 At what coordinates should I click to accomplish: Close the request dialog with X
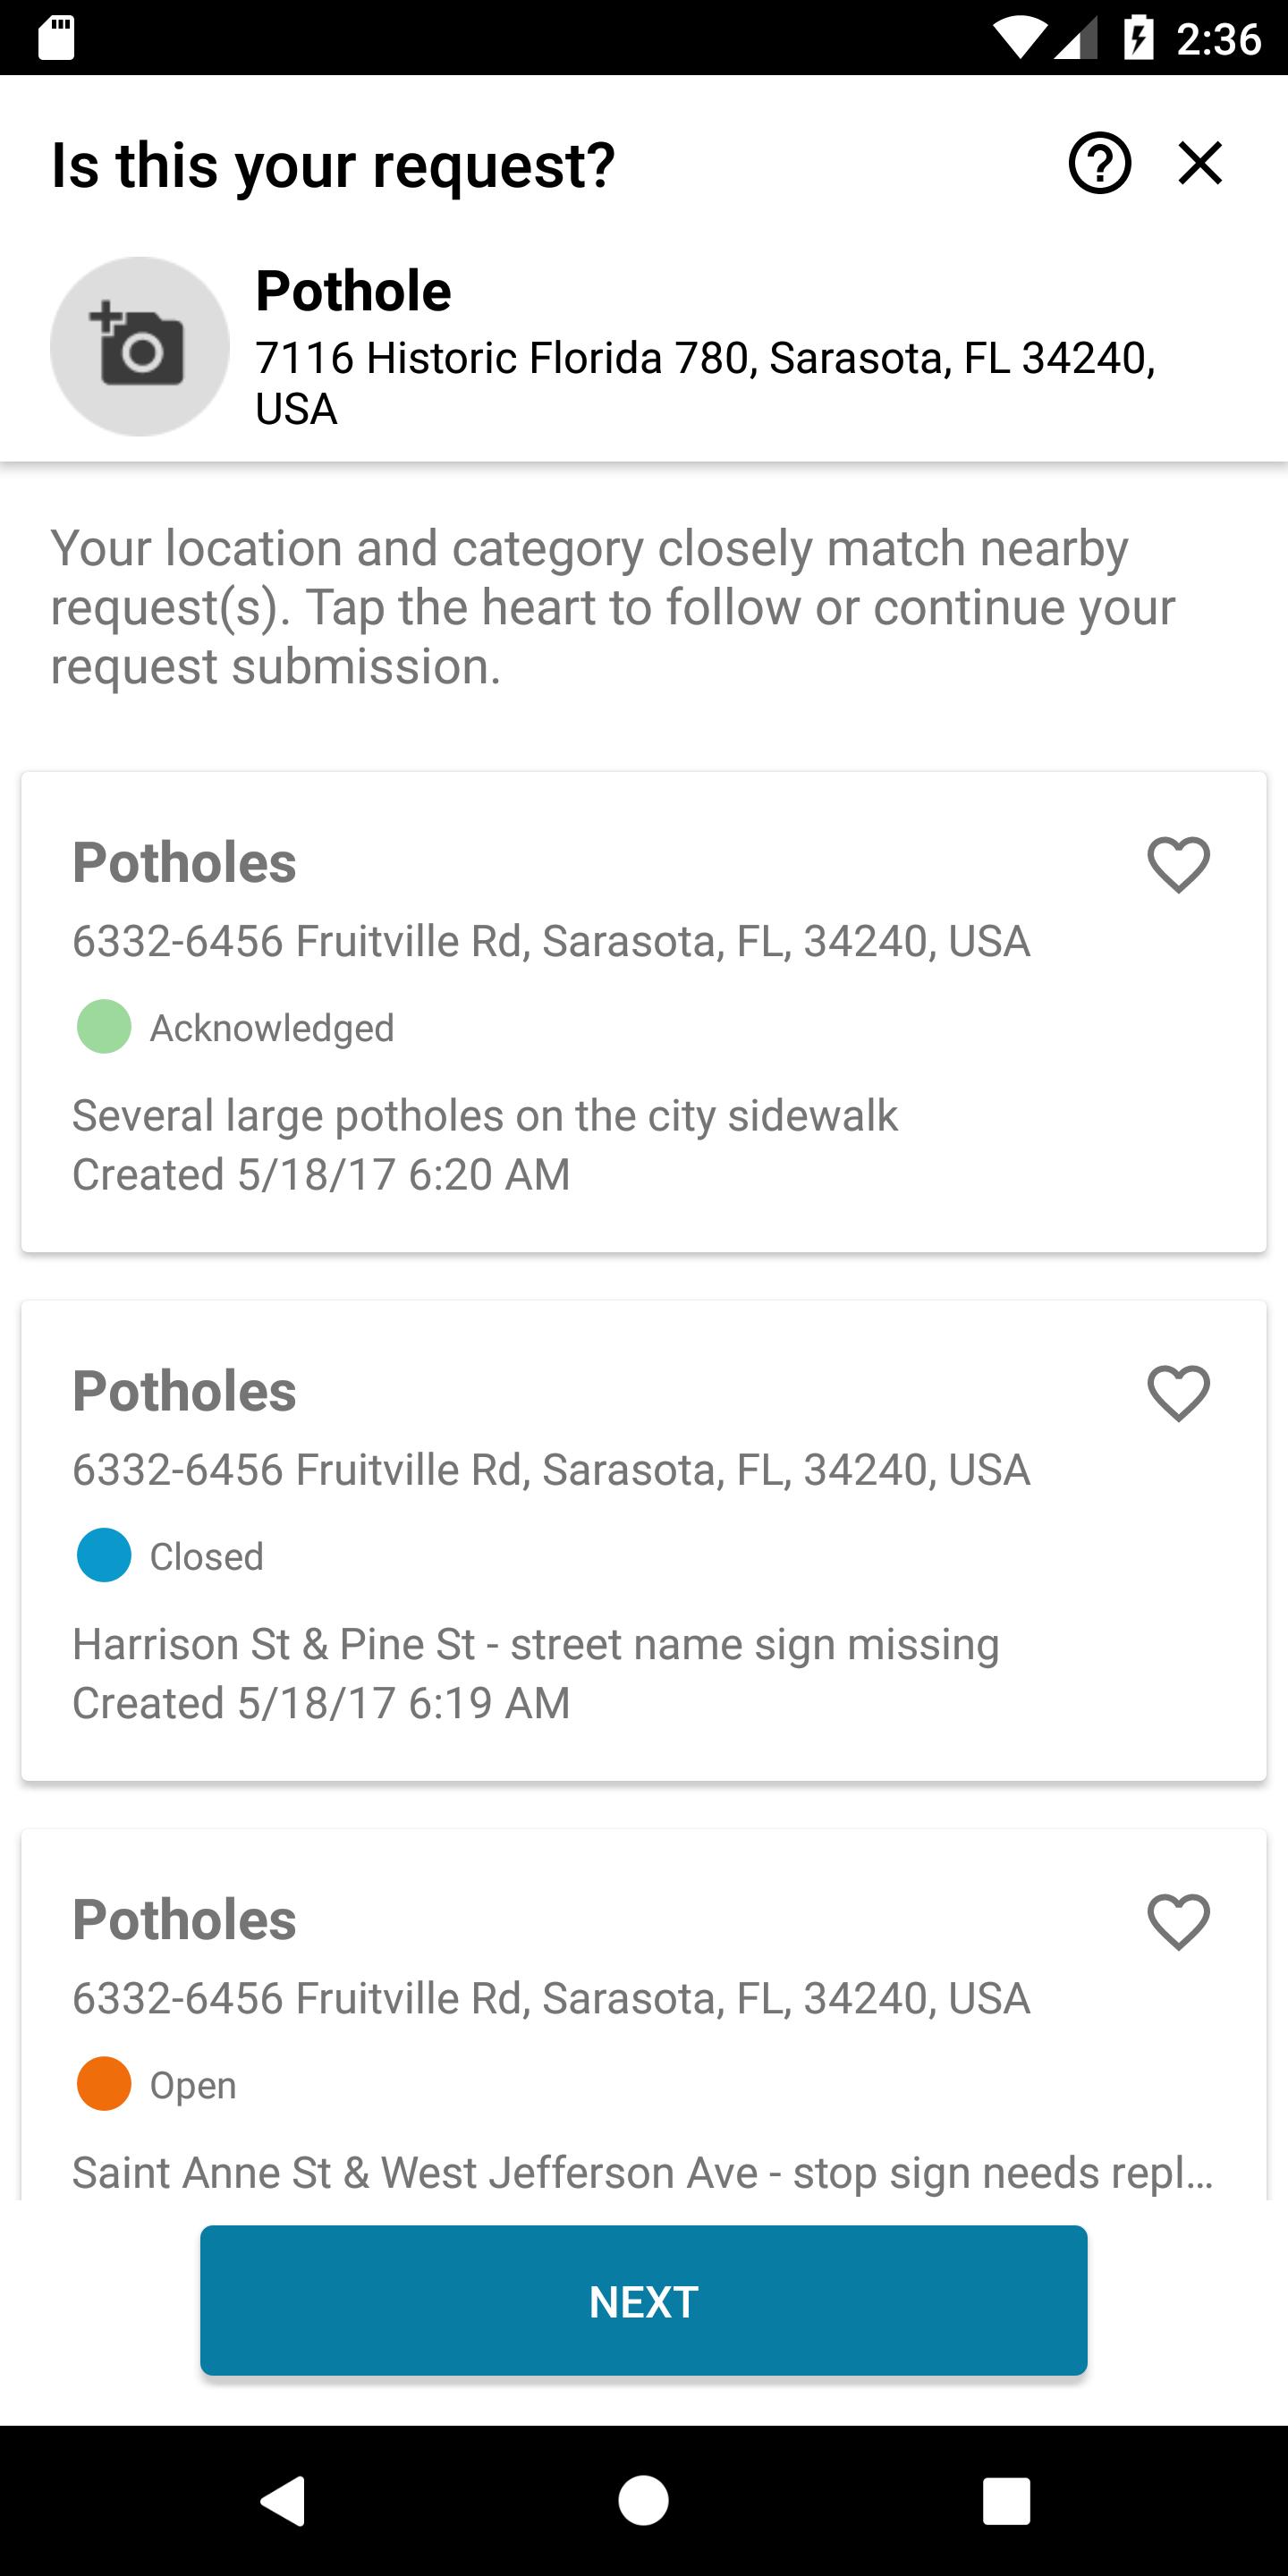[1200, 163]
